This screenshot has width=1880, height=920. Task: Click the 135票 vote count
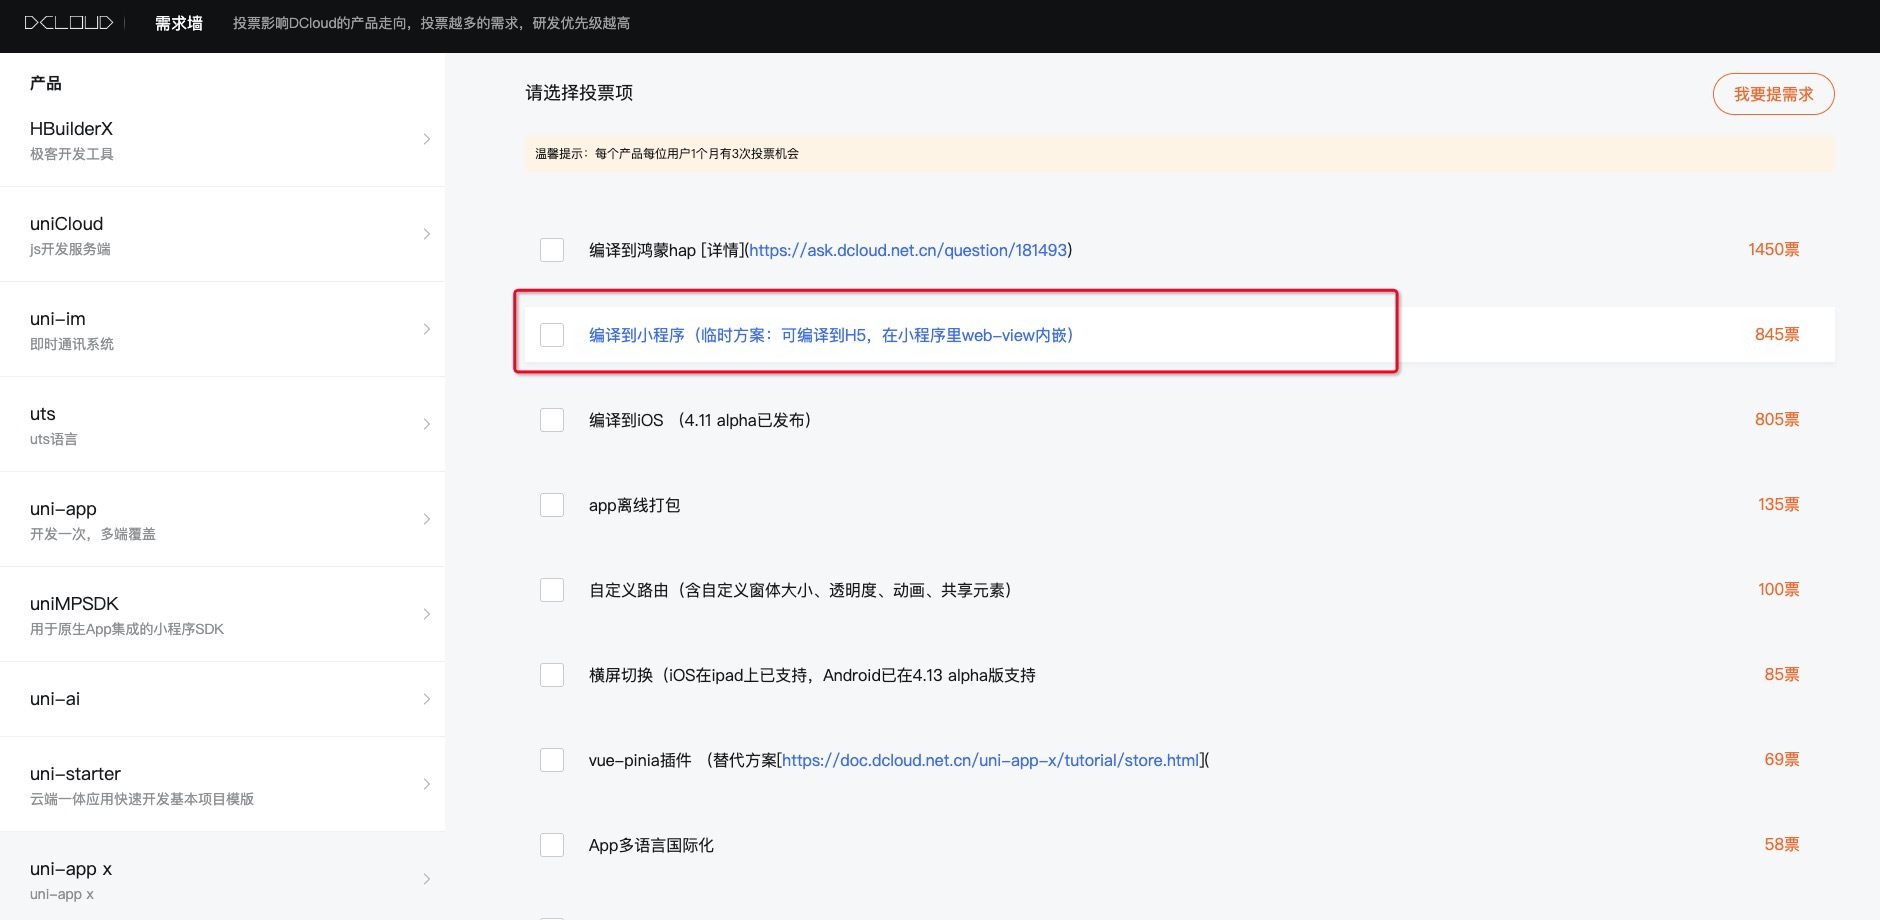(x=1779, y=505)
